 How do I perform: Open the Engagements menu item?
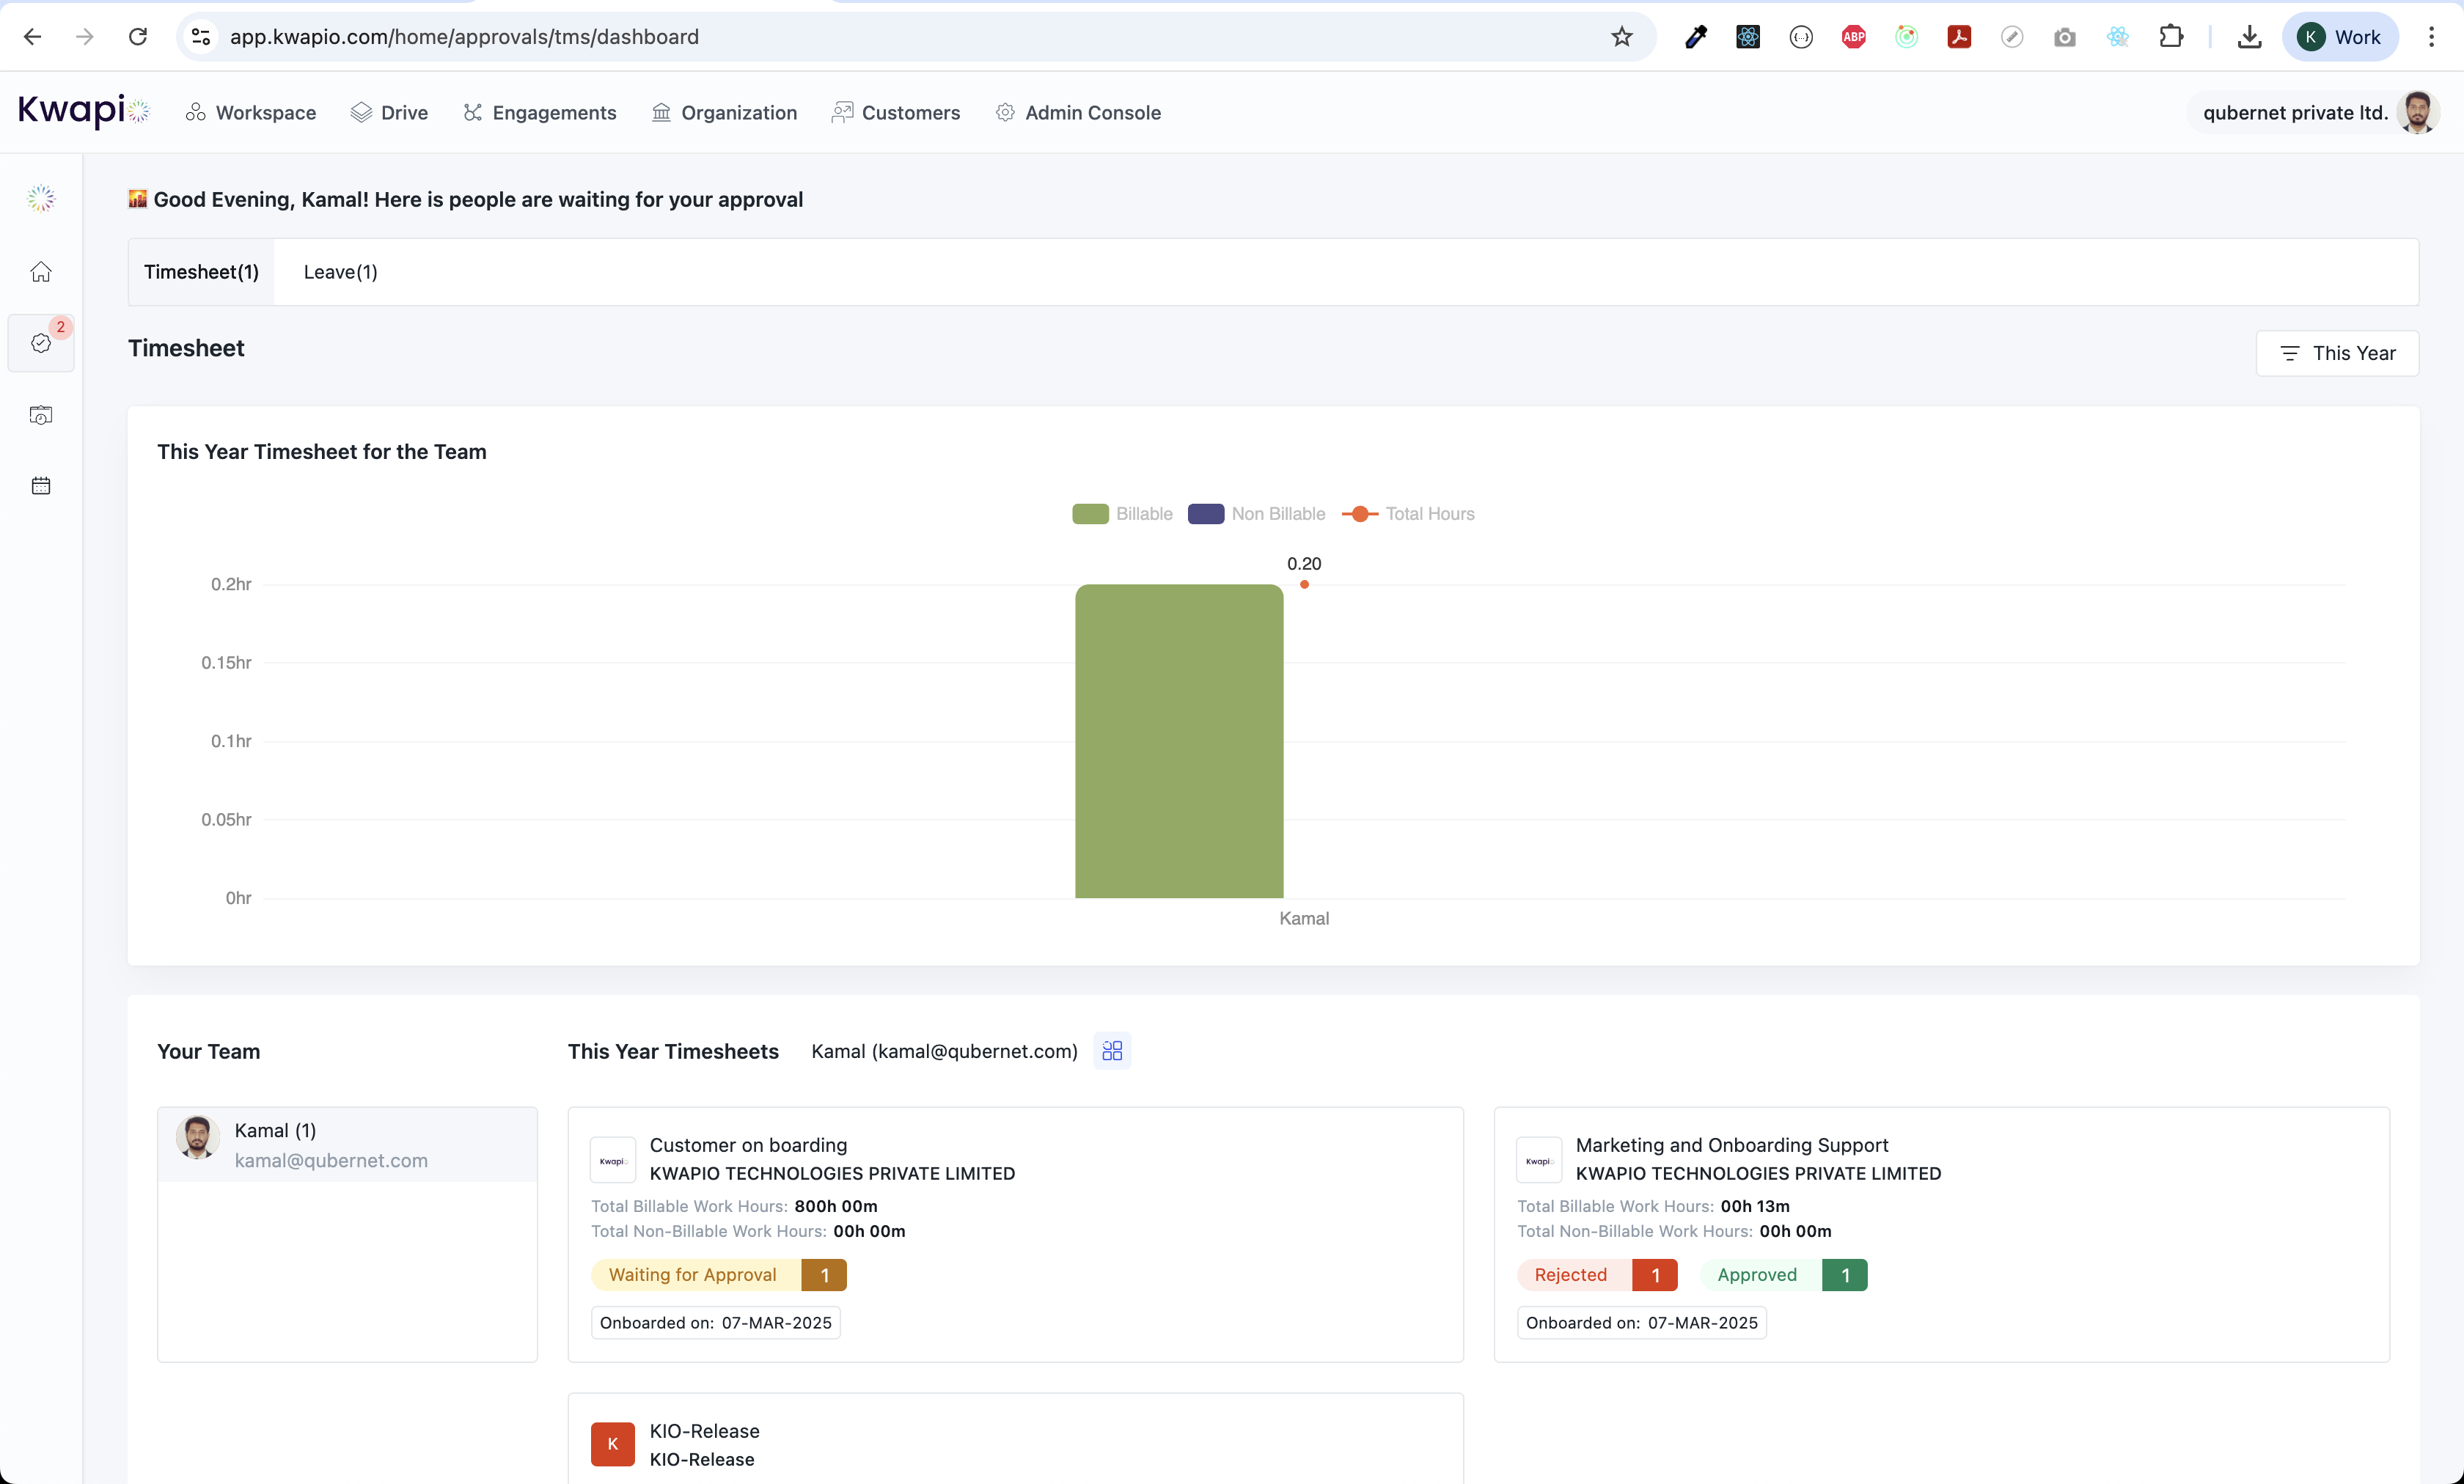coord(540,113)
